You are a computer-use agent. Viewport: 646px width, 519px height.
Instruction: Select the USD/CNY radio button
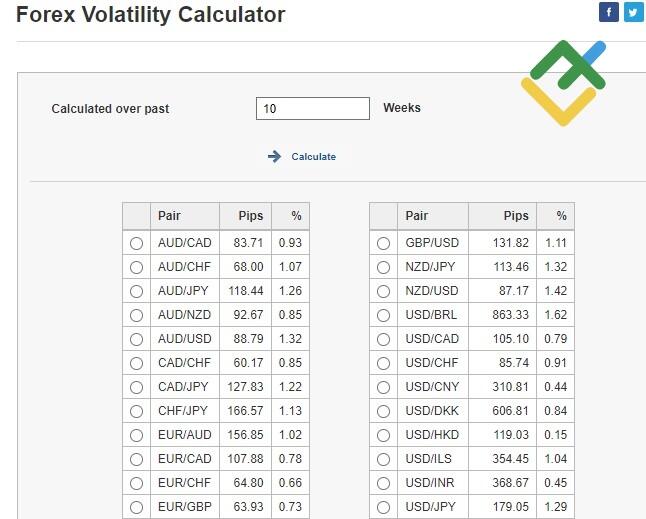click(x=383, y=387)
